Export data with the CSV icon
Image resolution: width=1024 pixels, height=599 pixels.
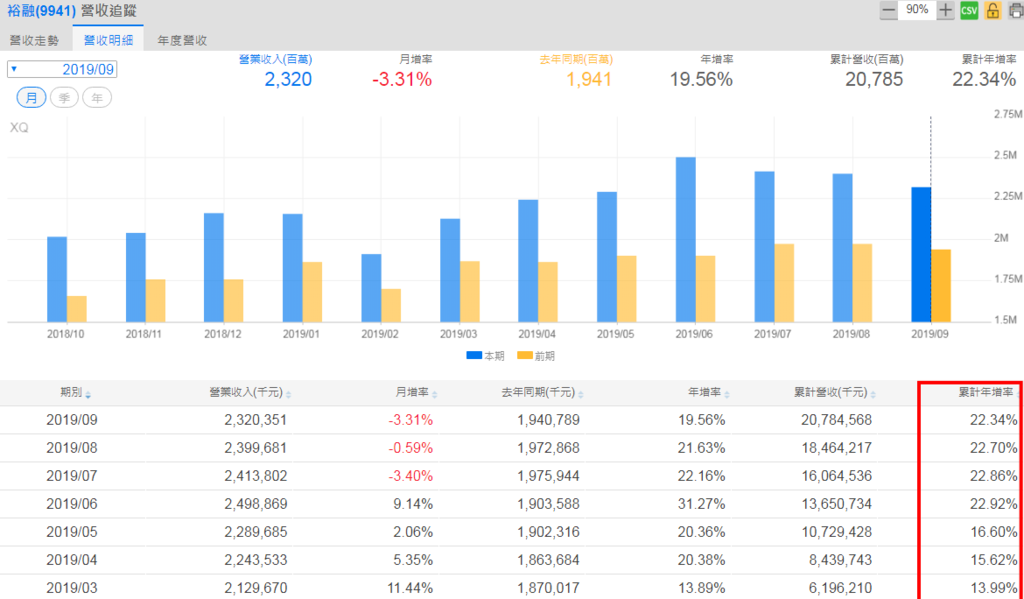(969, 10)
